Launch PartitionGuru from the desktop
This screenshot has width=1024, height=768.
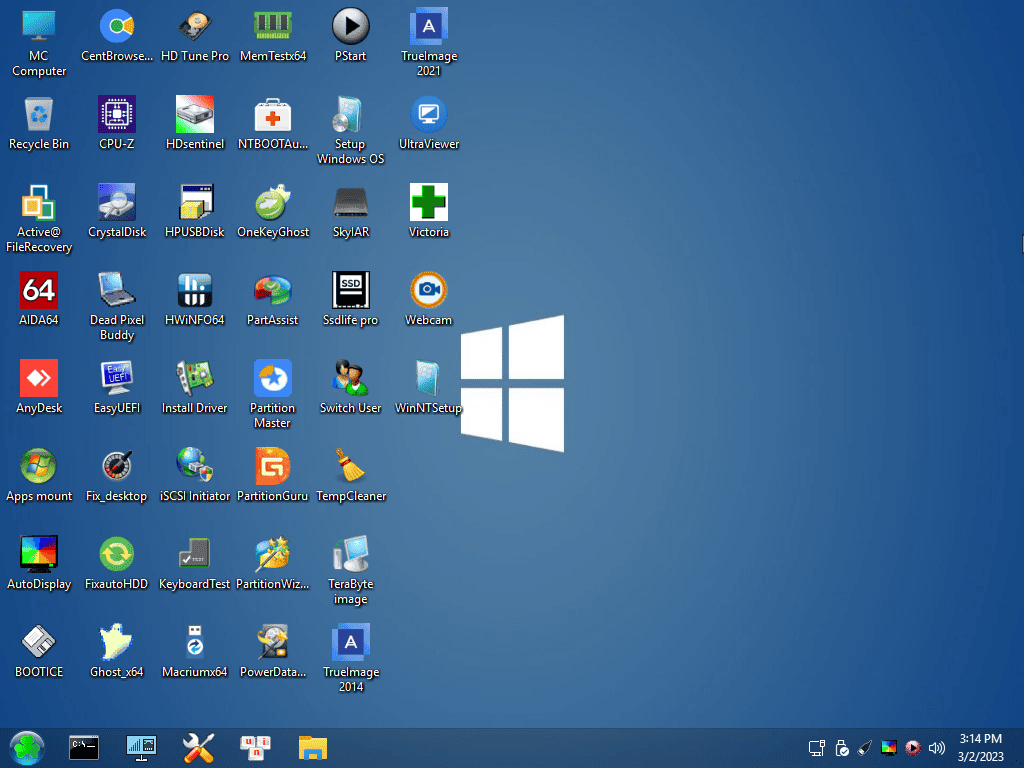point(273,466)
